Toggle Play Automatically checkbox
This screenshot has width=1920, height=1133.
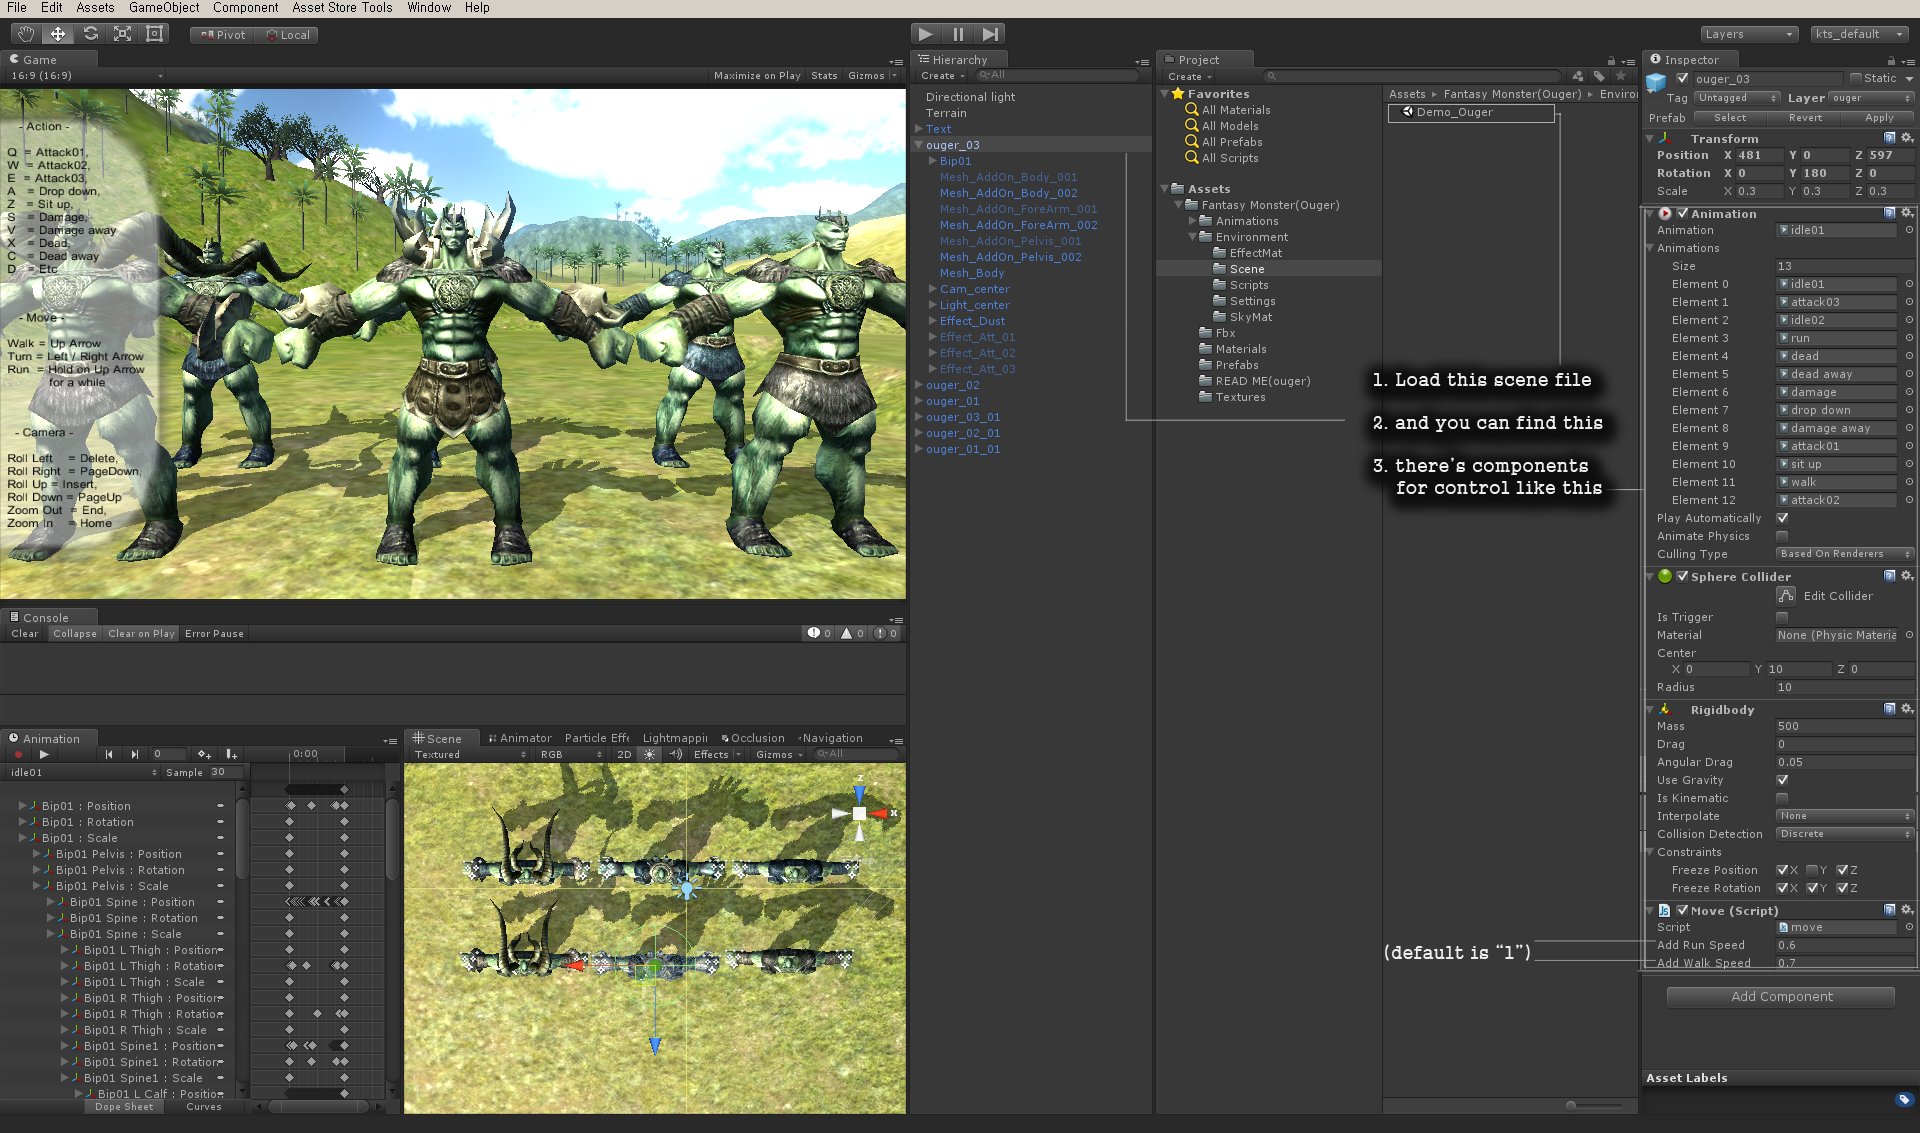tap(1782, 518)
